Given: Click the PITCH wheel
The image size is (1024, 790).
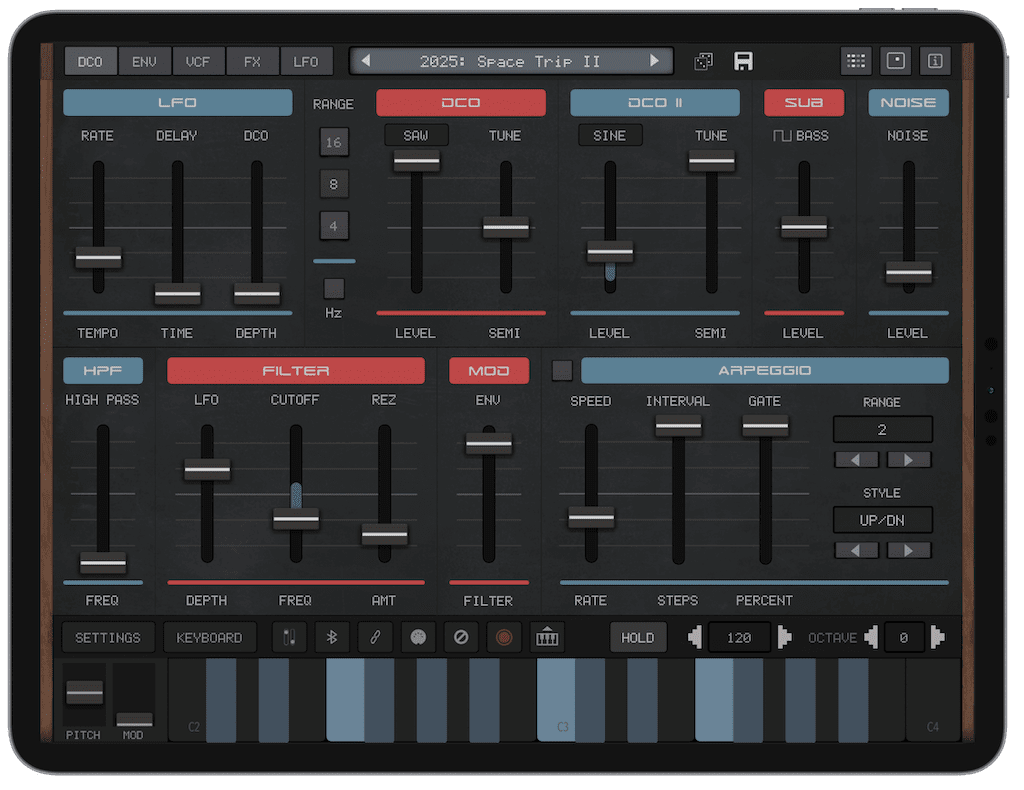Looking at the screenshot, I should click(84, 692).
